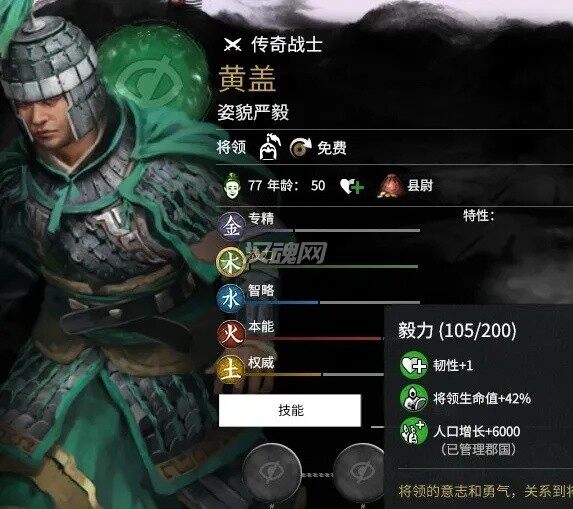The width and height of the screenshot is (573, 509).
Task: Click the resilience heart icon beside age
Action: tap(352, 186)
